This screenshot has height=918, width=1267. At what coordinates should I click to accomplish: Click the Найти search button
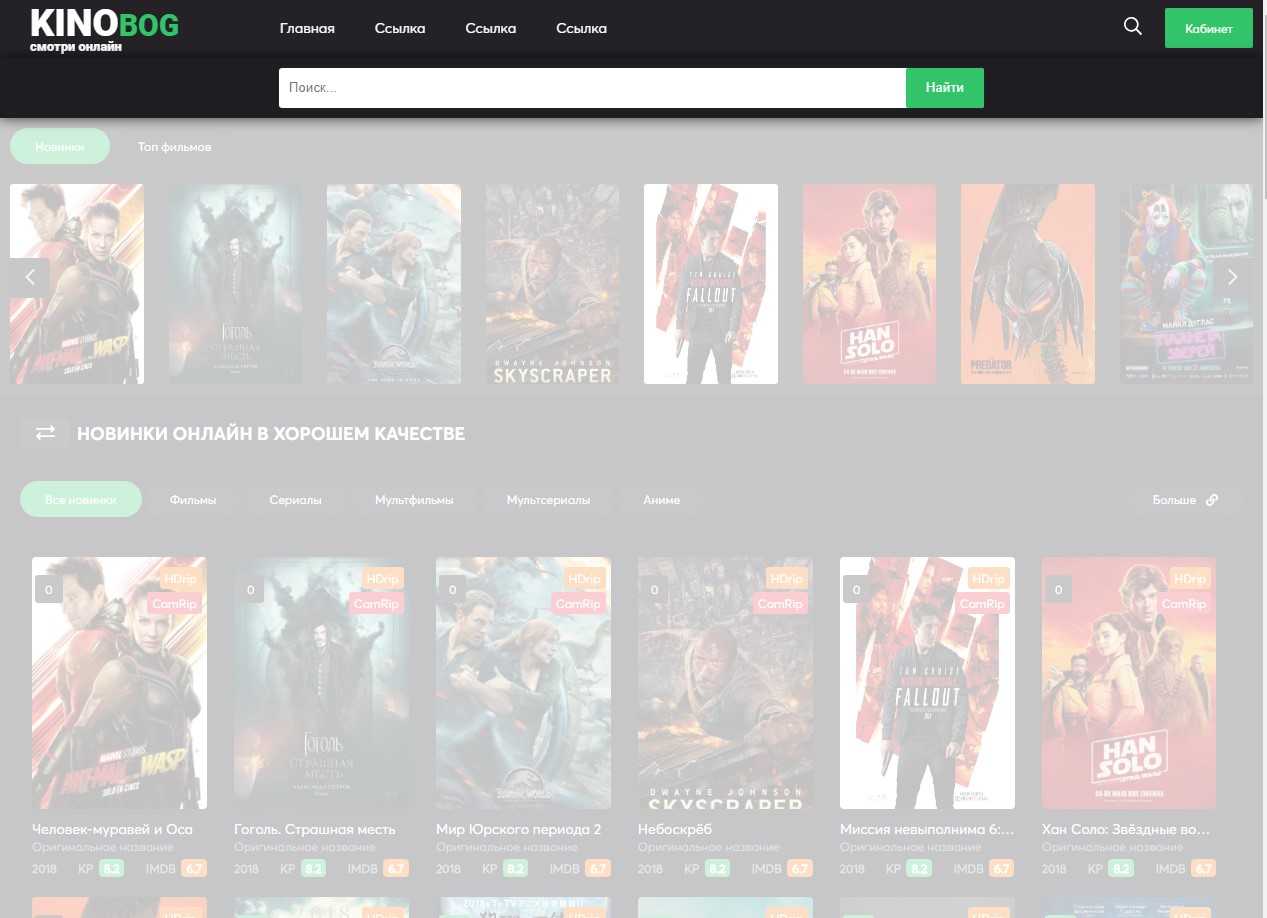click(944, 88)
